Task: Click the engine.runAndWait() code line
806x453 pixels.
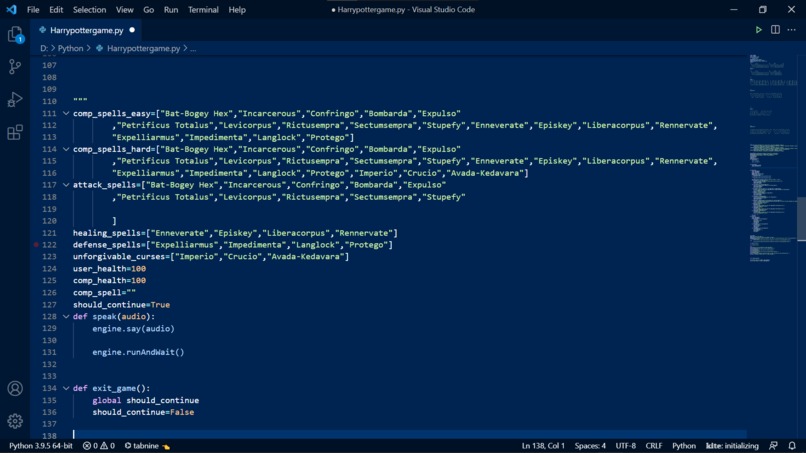Action: (138, 352)
